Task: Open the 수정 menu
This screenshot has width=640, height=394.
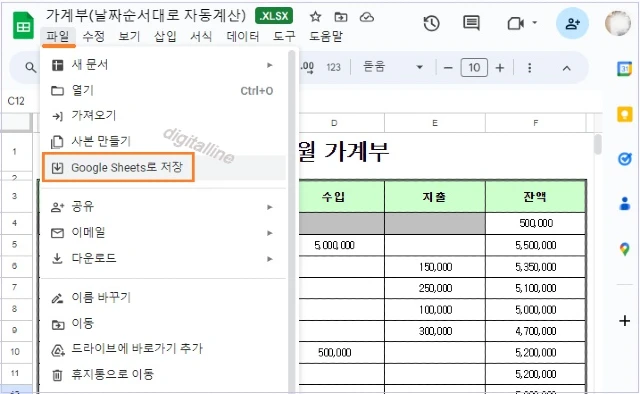Action: click(x=93, y=37)
